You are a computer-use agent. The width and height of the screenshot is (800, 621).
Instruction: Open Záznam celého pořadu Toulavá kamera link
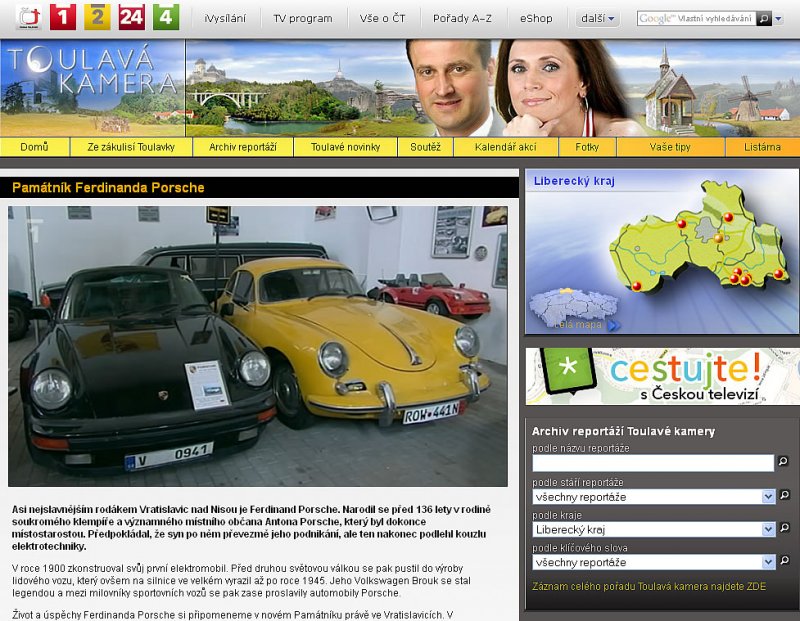click(x=649, y=586)
